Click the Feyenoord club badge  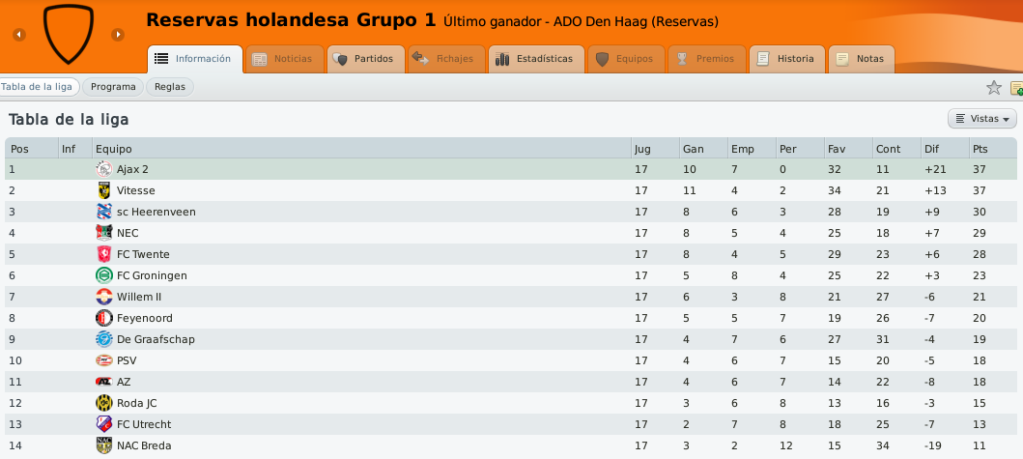(x=104, y=318)
